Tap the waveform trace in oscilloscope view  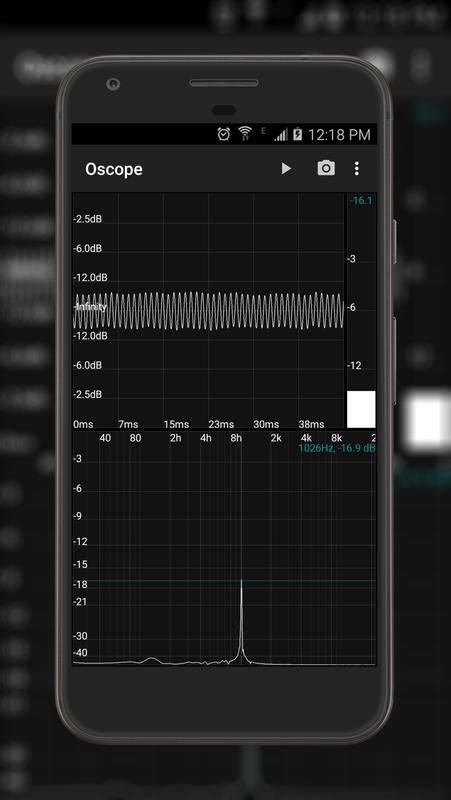[x=208, y=311]
